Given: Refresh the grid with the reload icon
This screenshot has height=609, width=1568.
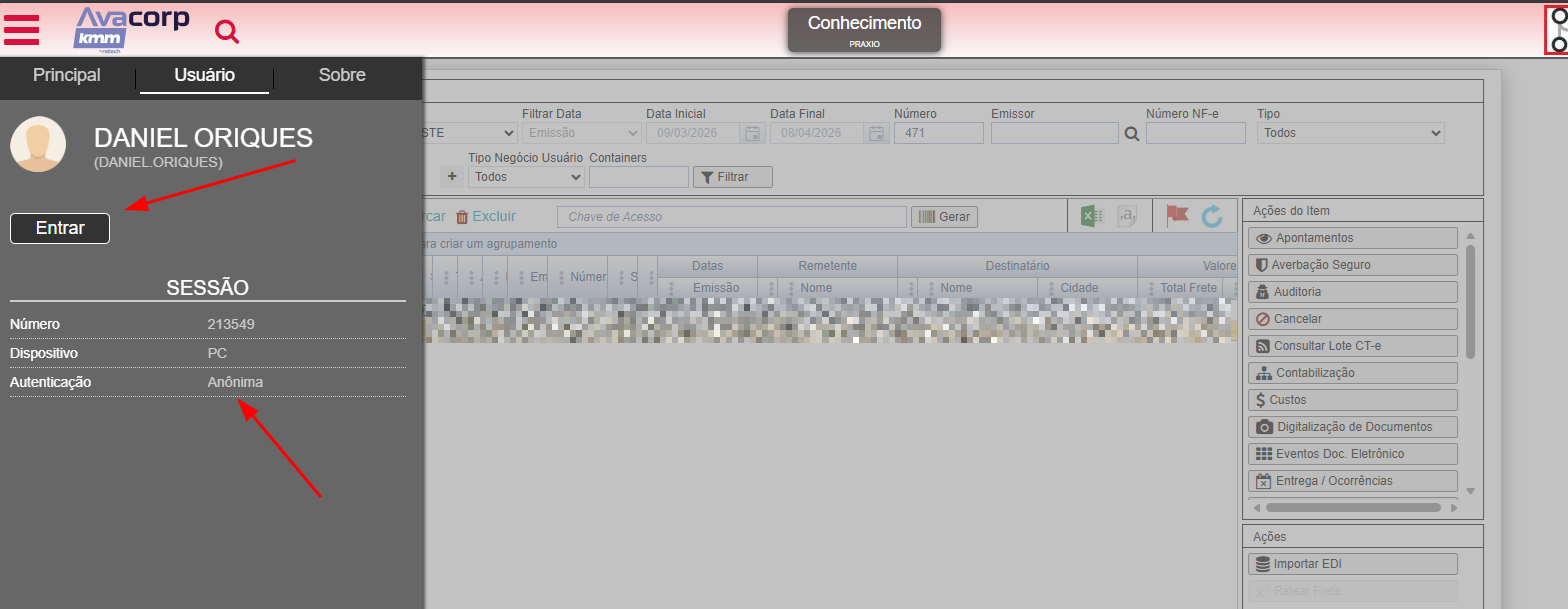Looking at the screenshot, I should (1212, 216).
